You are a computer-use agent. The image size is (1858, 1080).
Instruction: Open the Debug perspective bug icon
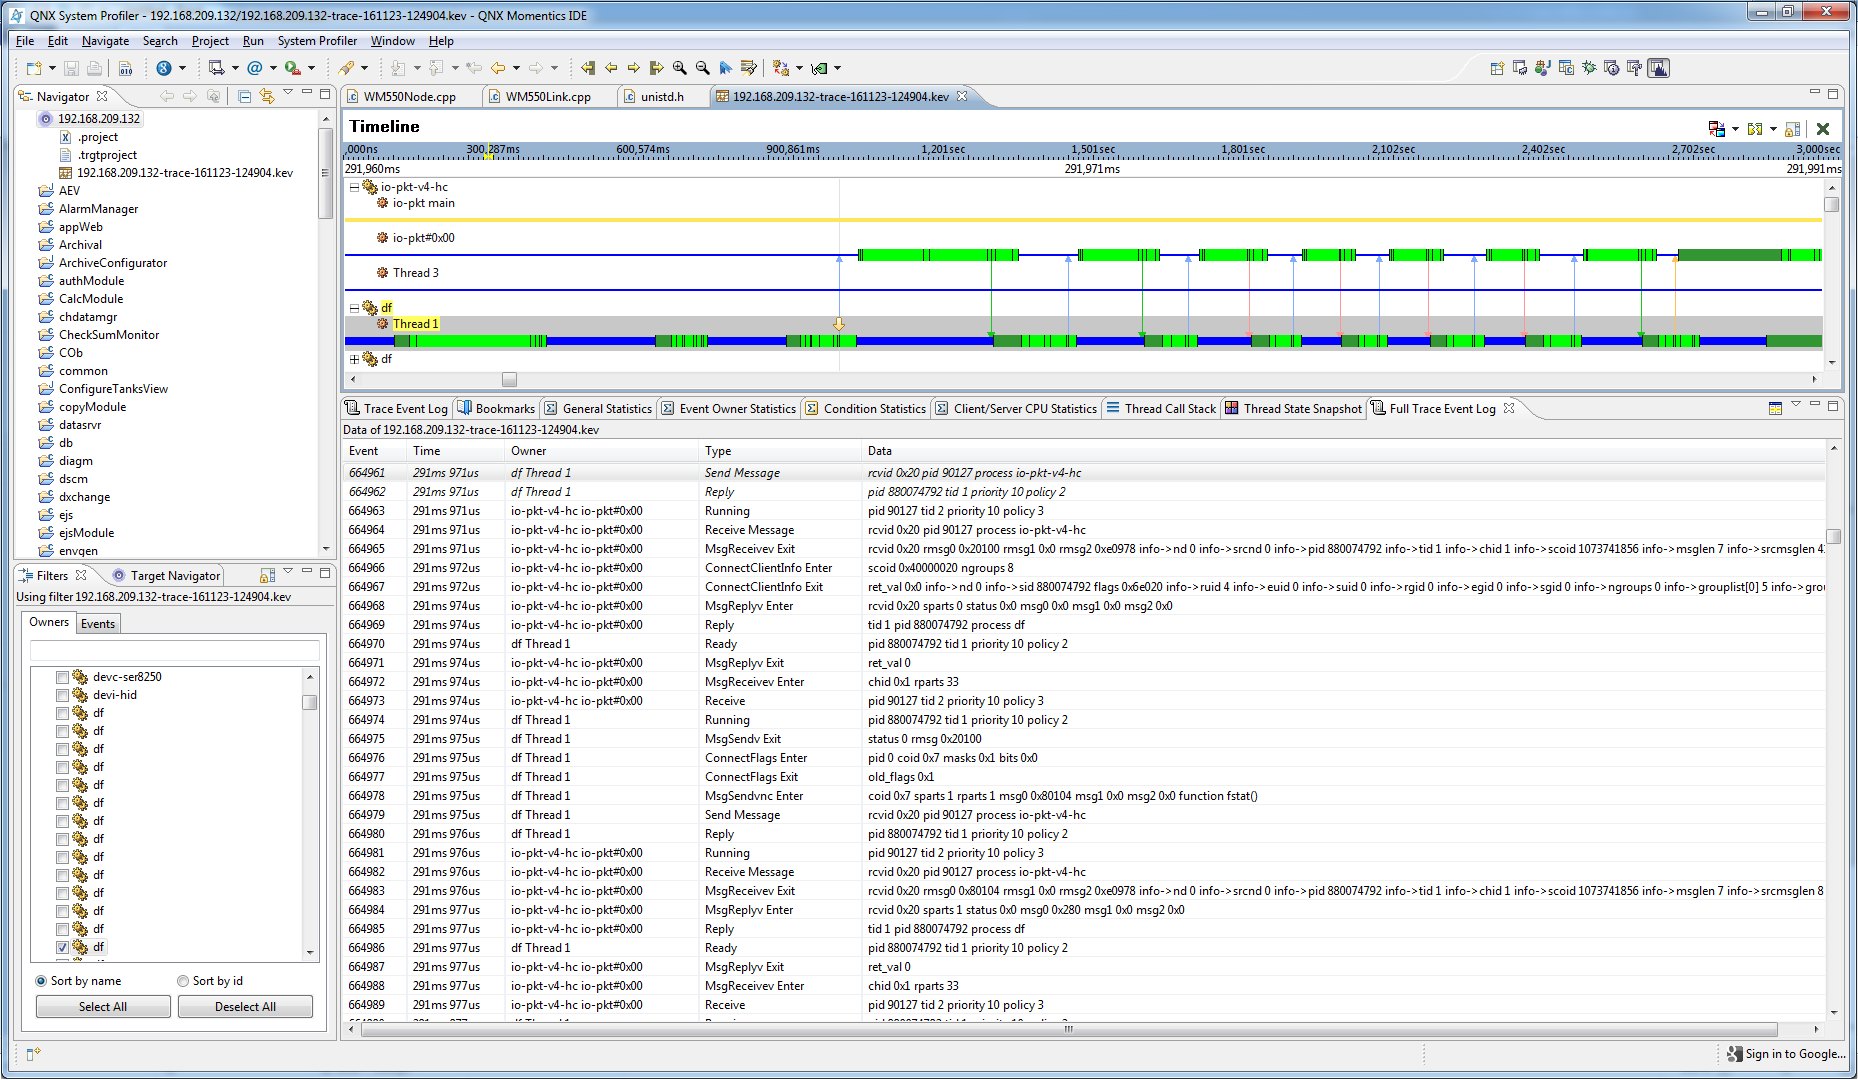1589,68
